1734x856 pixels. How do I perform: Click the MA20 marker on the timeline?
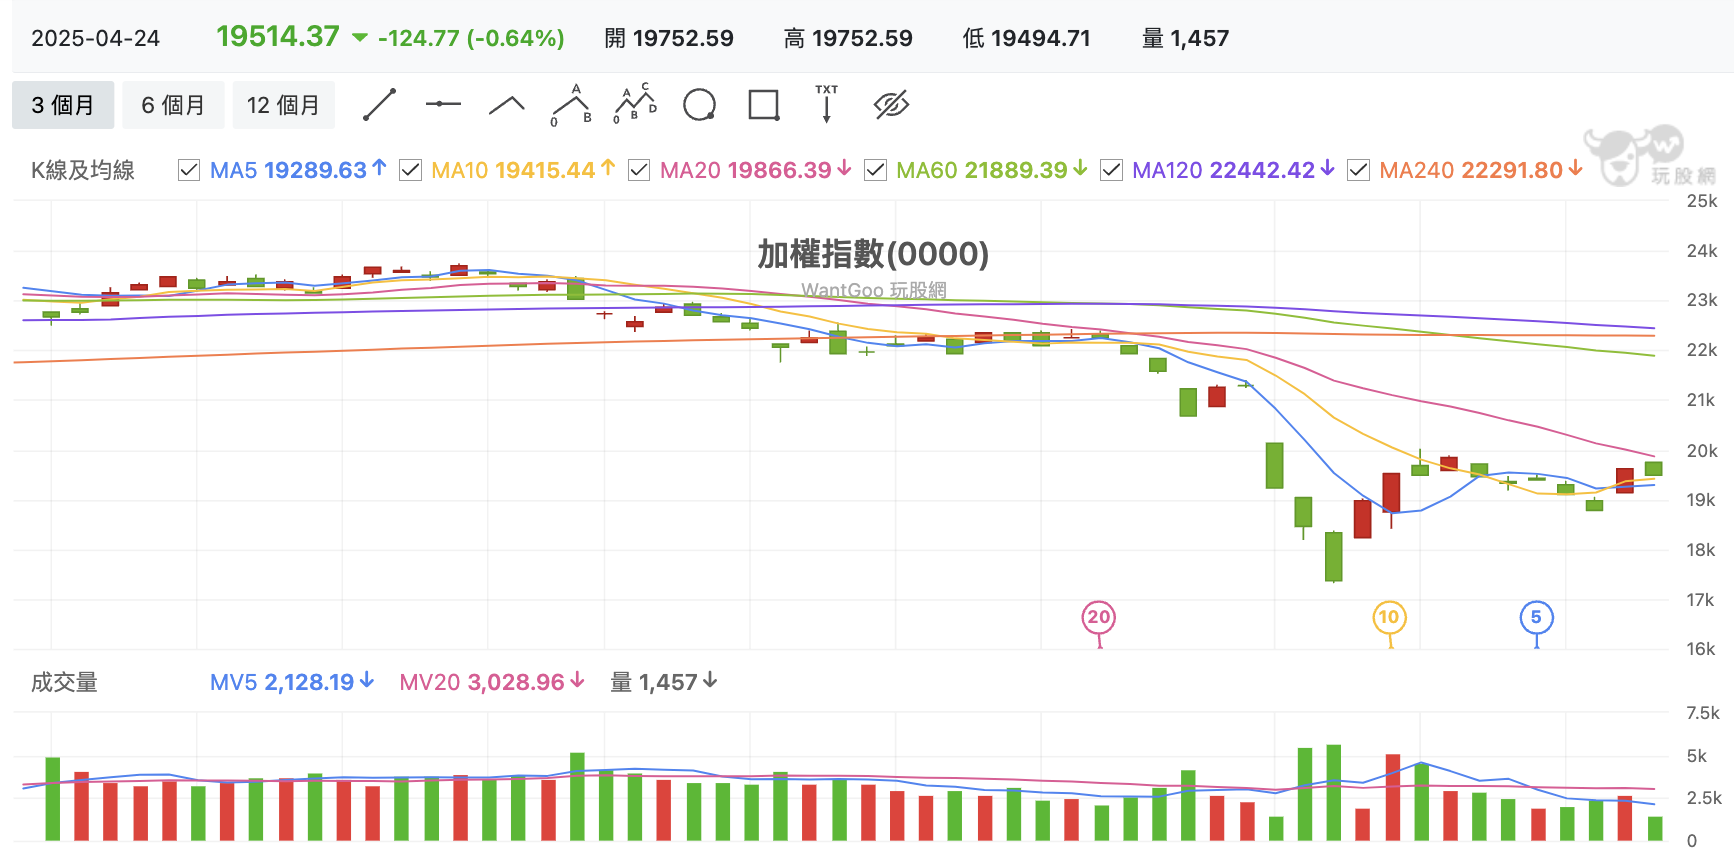point(1099,617)
